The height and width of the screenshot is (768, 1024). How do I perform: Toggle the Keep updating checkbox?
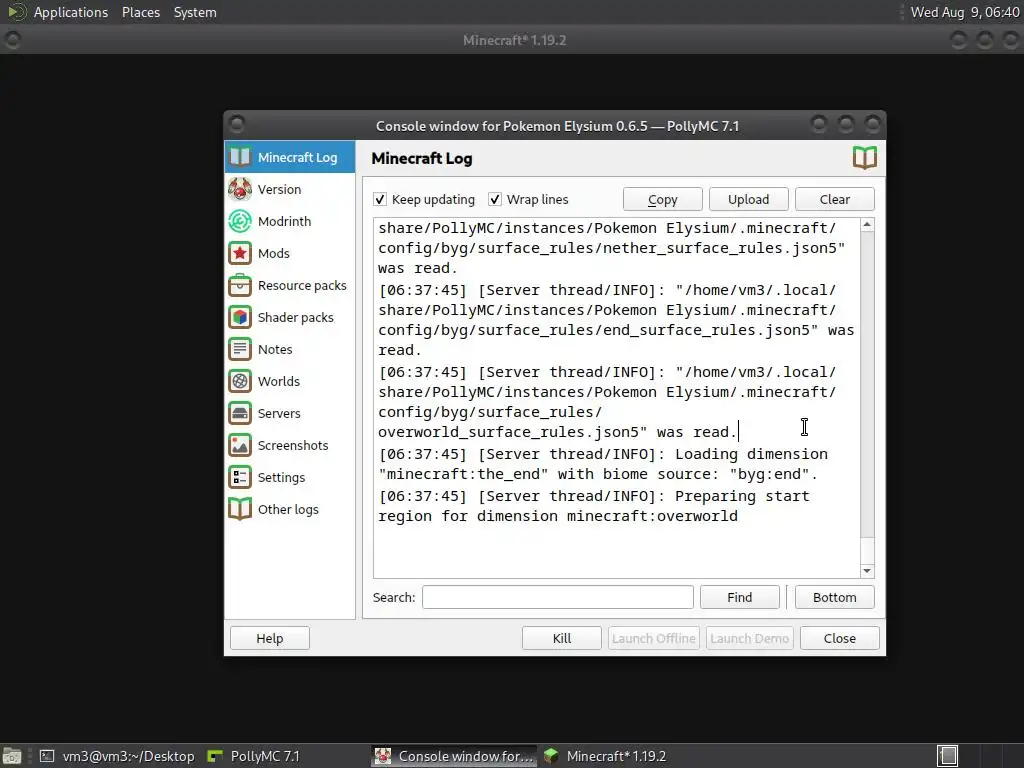coord(380,199)
